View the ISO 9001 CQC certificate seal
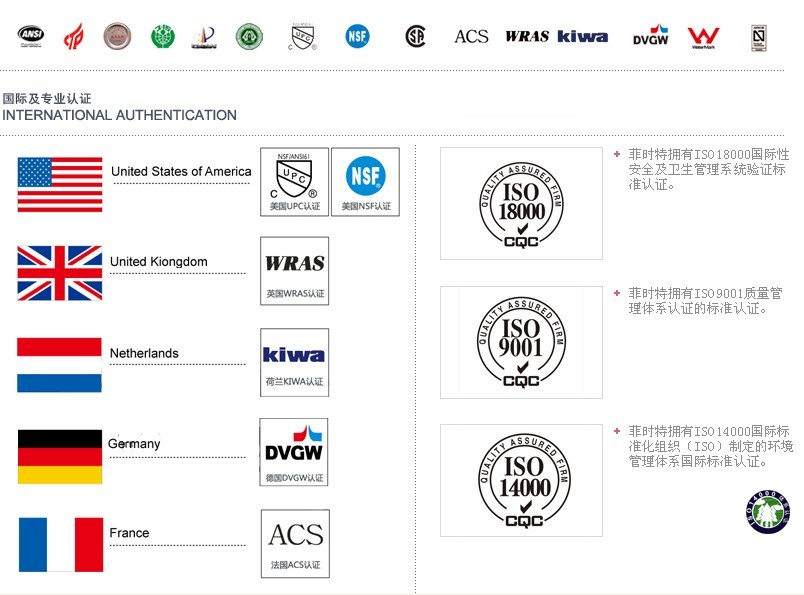This screenshot has height=595, width=804. point(521,342)
